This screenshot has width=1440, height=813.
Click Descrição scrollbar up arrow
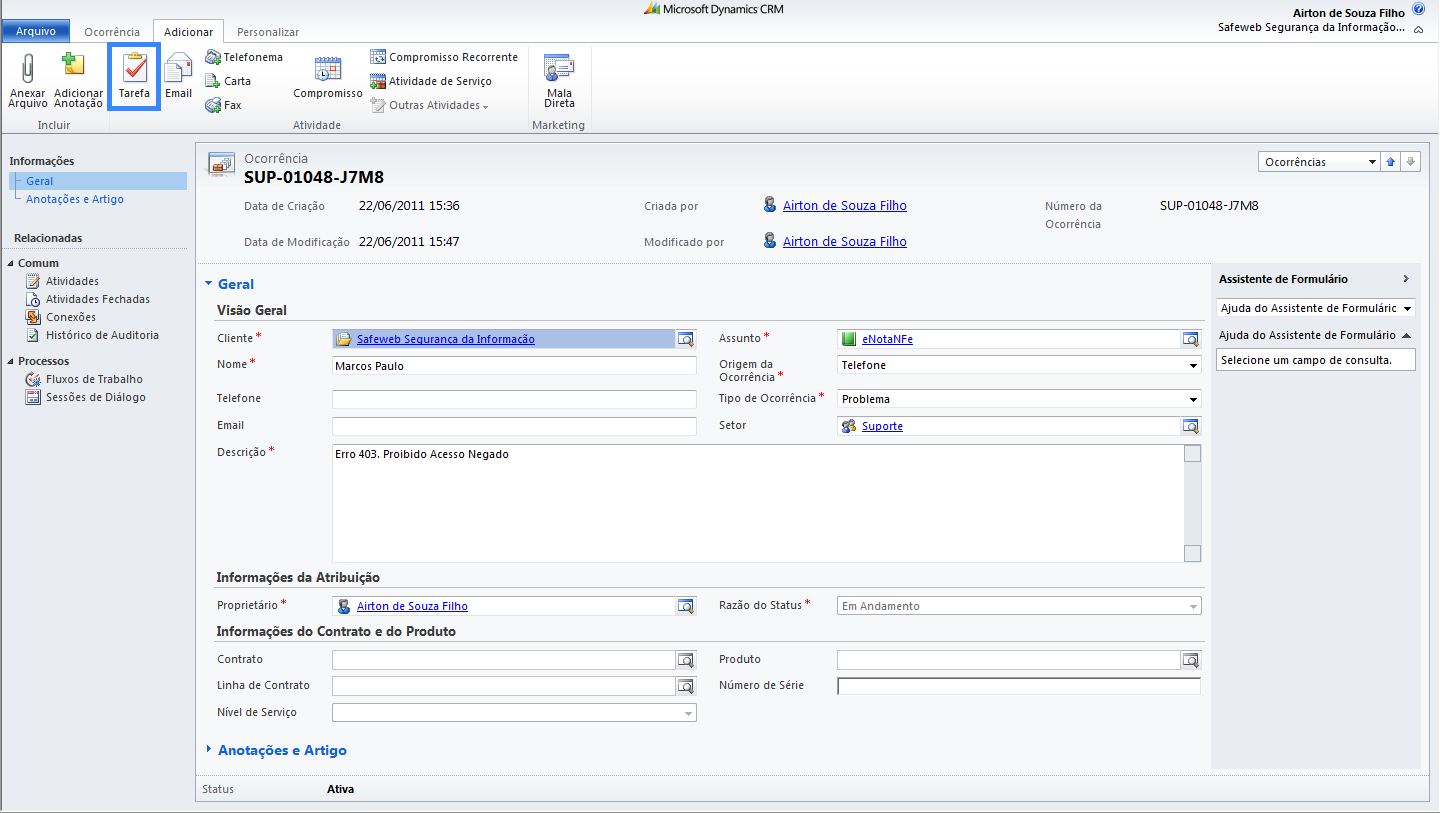click(x=1192, y=454)
